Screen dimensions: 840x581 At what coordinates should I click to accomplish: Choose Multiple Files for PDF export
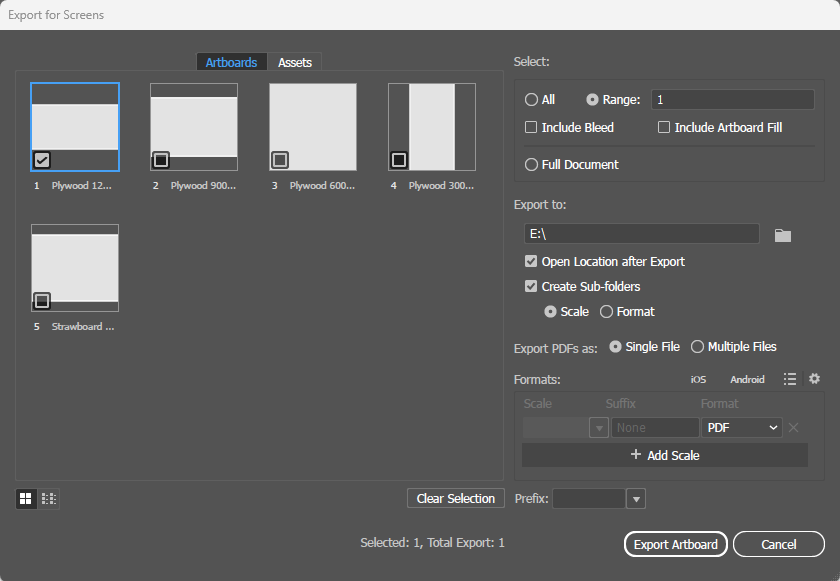pyautogui.click(x=697, y=346)
